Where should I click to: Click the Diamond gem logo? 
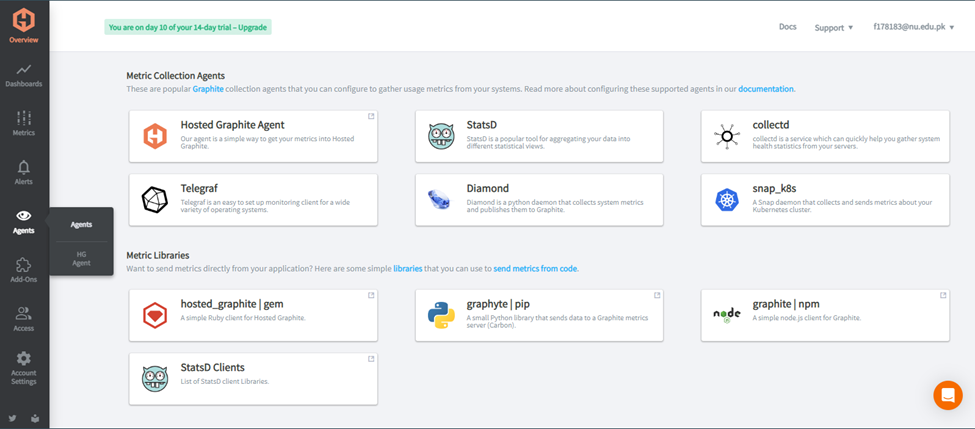pos(438,200)
